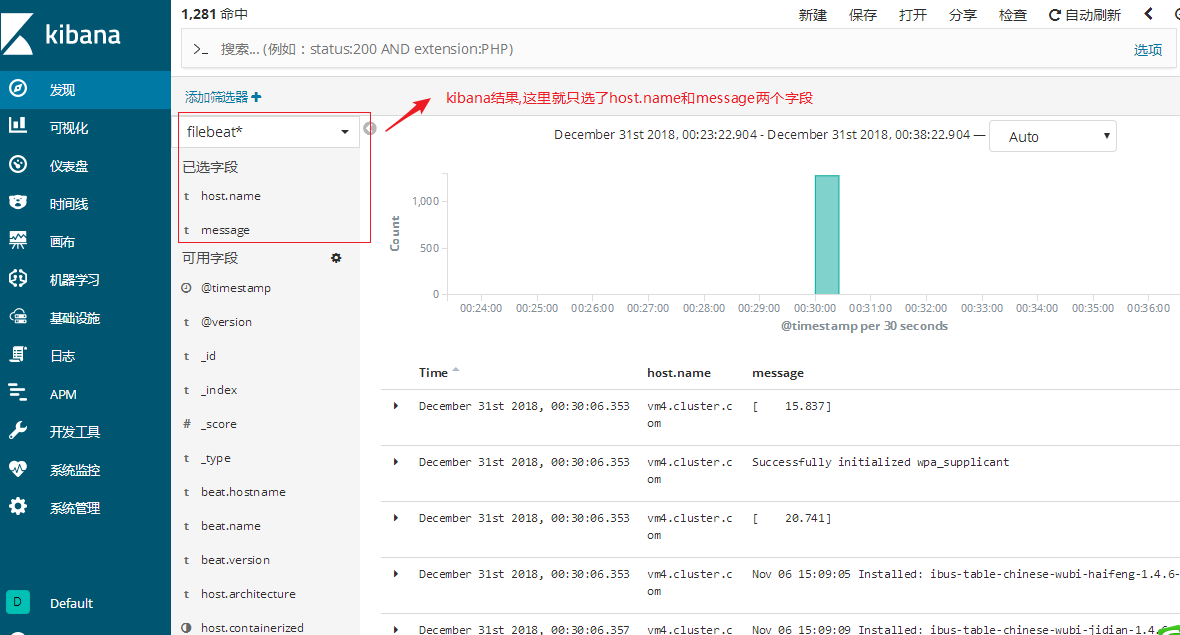Image resolution: width=1180 pixels, height=635 pixels.
Task: Click the Kibana logo
Action: pos(62,35)
